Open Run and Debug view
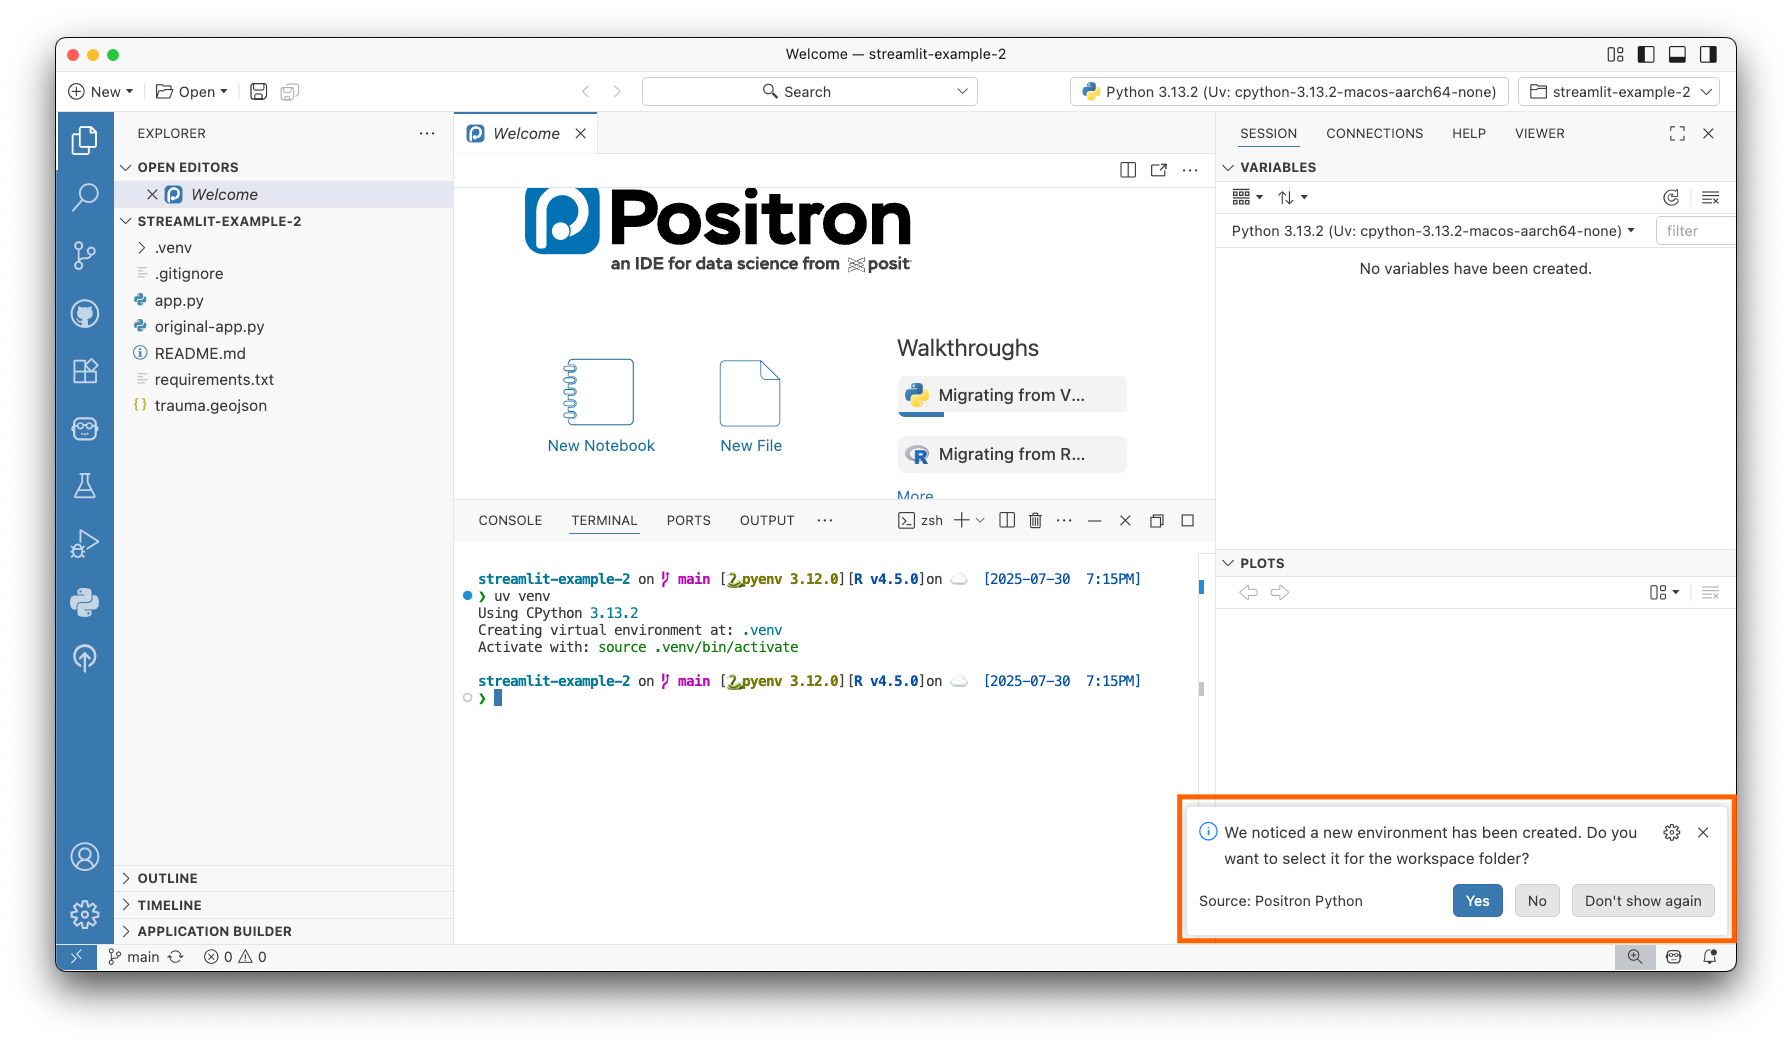The height and width of the screenshot is (1045, 1792). click(x=85, y=543)
